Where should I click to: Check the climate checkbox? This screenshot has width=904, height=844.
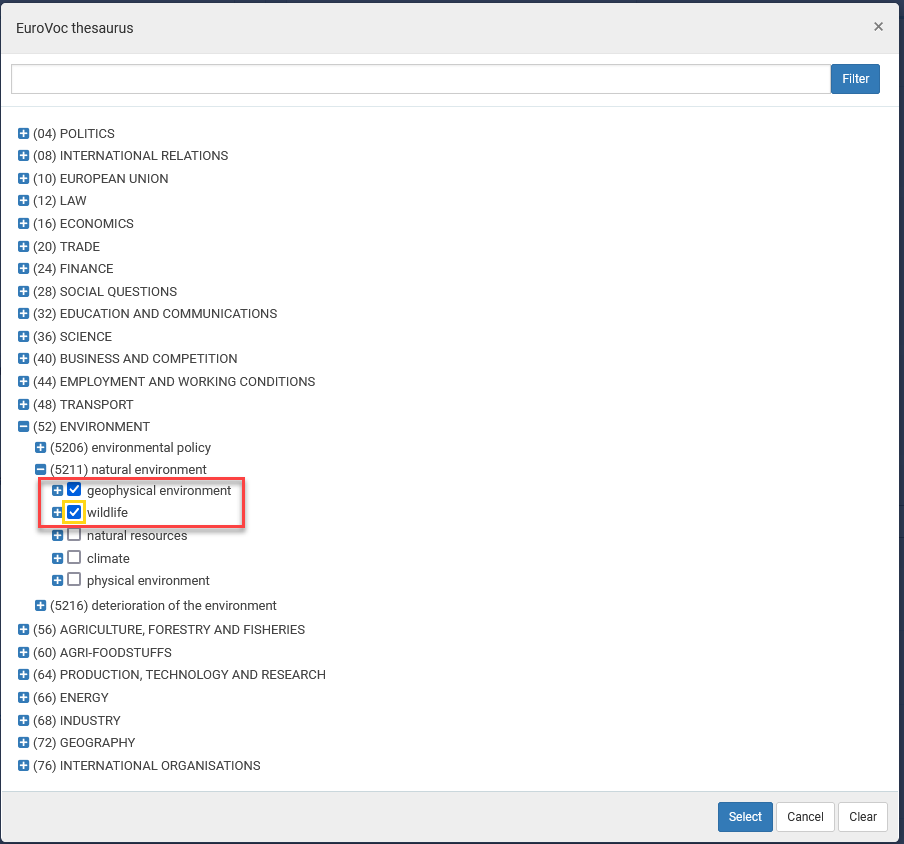click(74, 557)
